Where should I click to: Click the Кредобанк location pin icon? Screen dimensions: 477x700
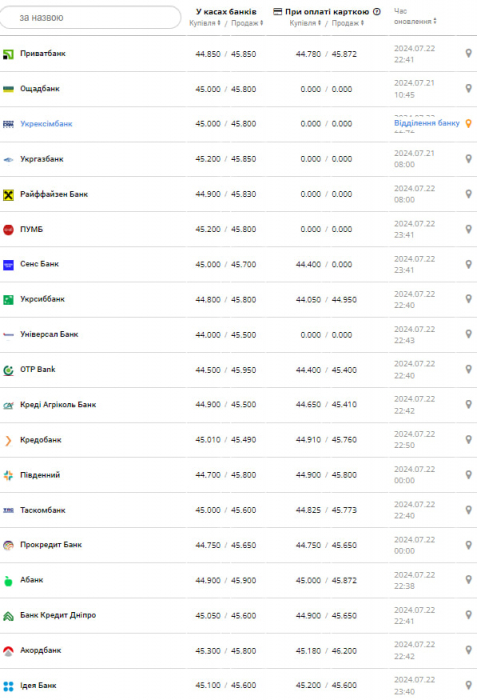pyautogui.click(x=469, y=440)
